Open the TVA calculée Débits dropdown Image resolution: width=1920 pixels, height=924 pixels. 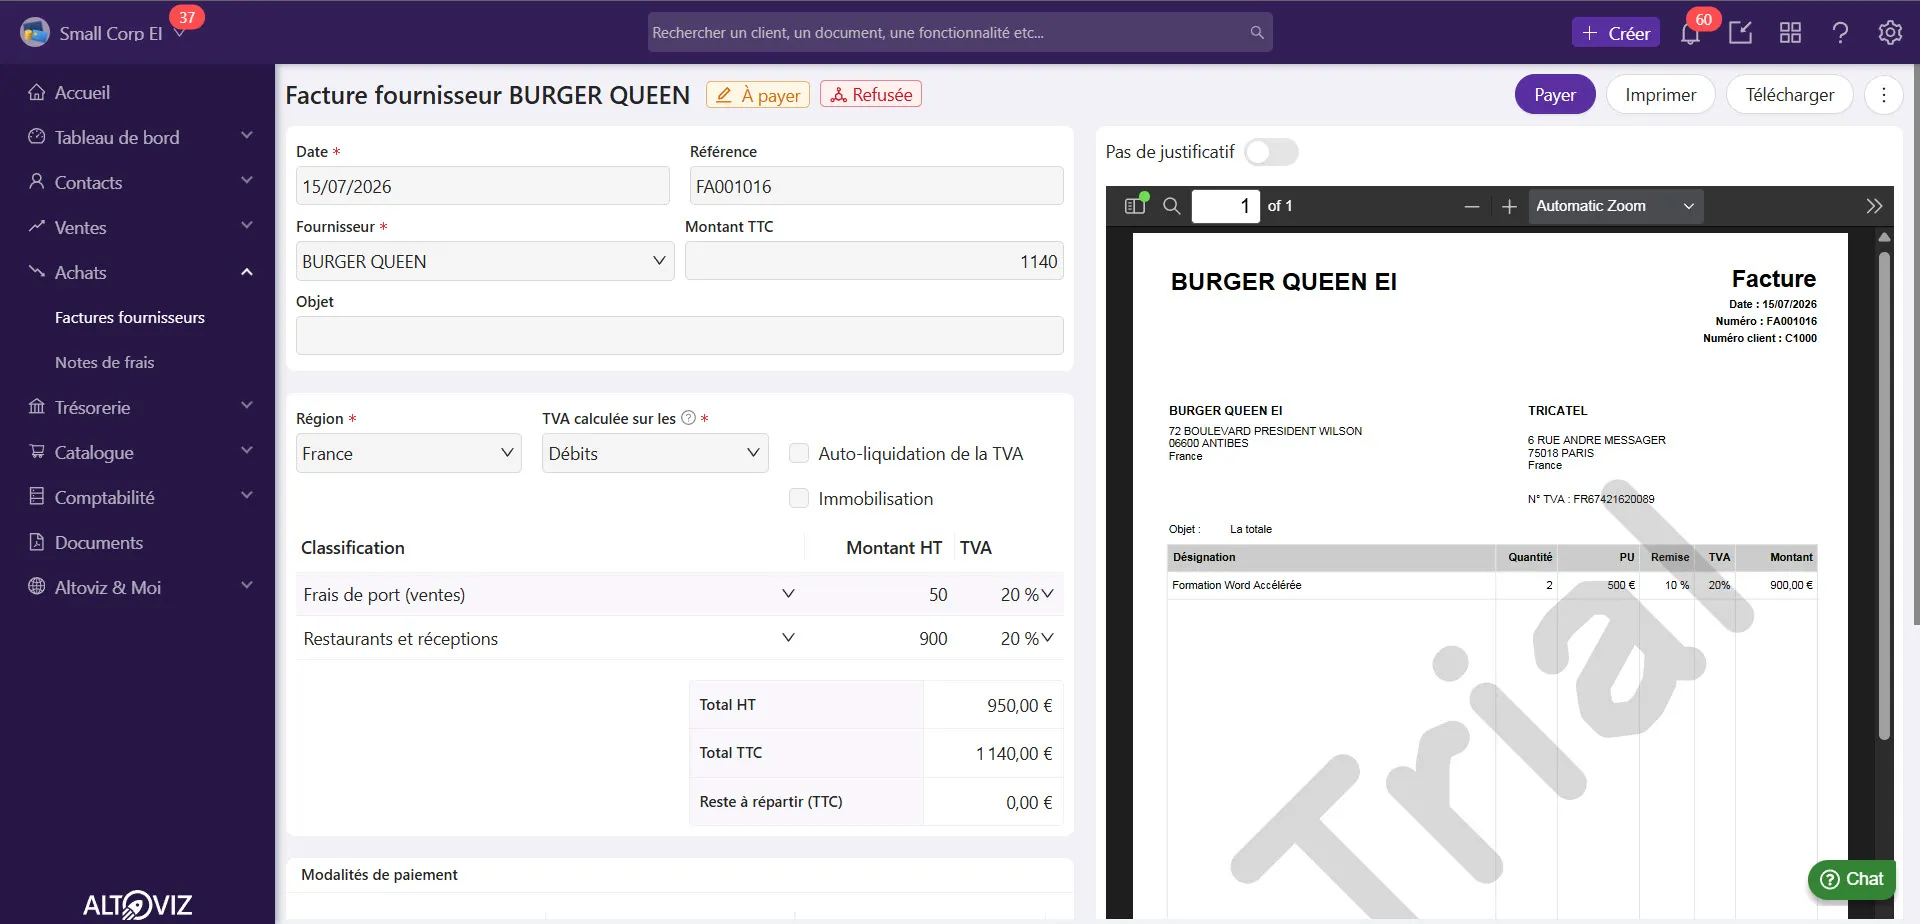click(x=655, y=453)
